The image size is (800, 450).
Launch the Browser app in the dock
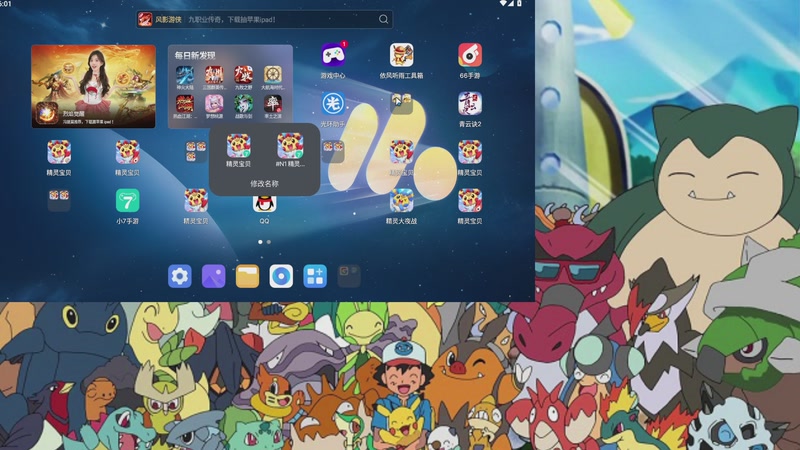coord(281,276)
